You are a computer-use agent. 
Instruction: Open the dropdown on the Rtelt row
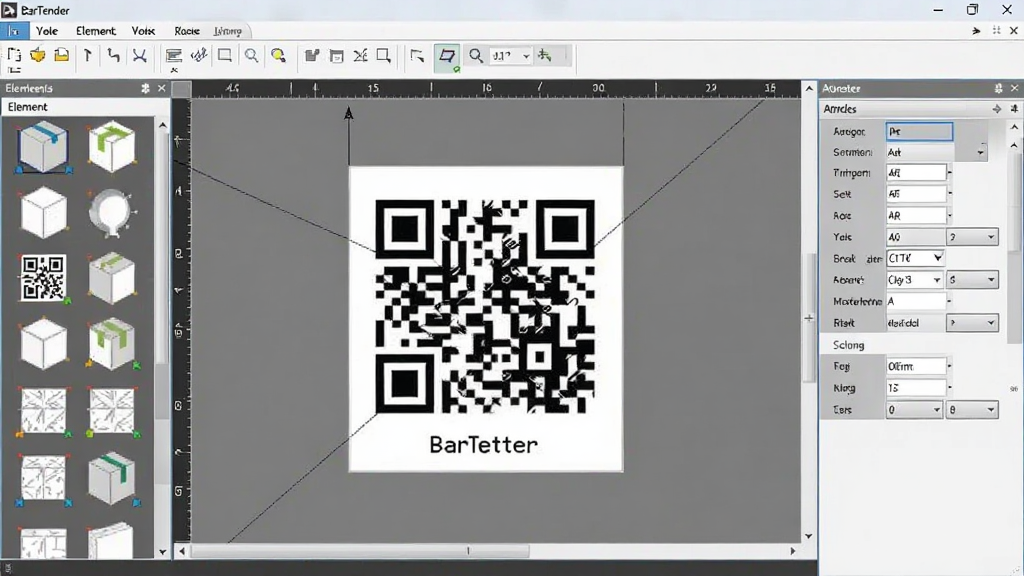[x=972, y=323]
